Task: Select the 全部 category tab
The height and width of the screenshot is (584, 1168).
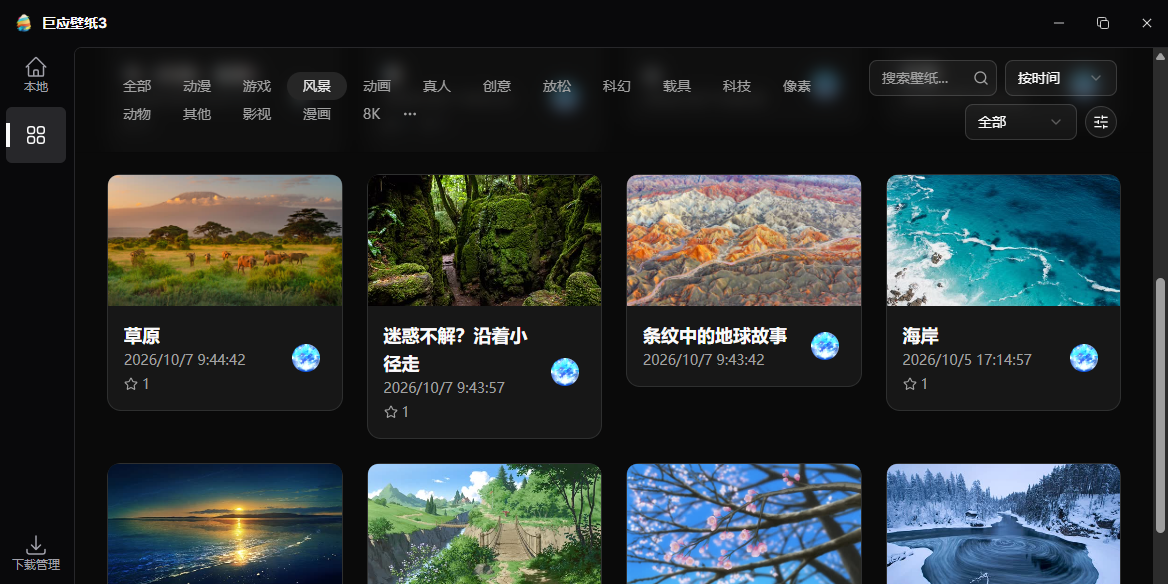Action: click(x=137, y=86)
